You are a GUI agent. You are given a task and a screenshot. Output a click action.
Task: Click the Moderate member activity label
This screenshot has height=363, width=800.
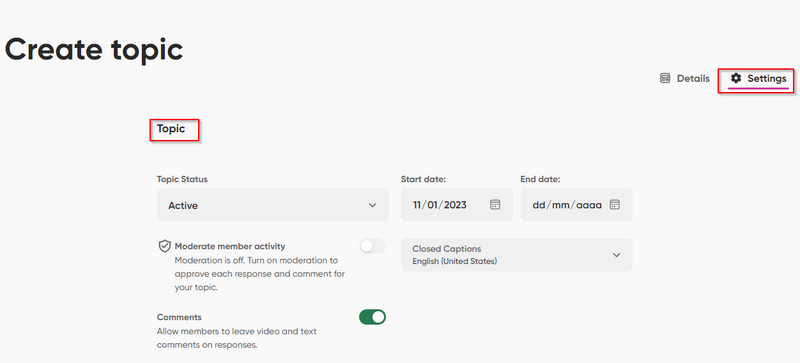coord(230,247)
